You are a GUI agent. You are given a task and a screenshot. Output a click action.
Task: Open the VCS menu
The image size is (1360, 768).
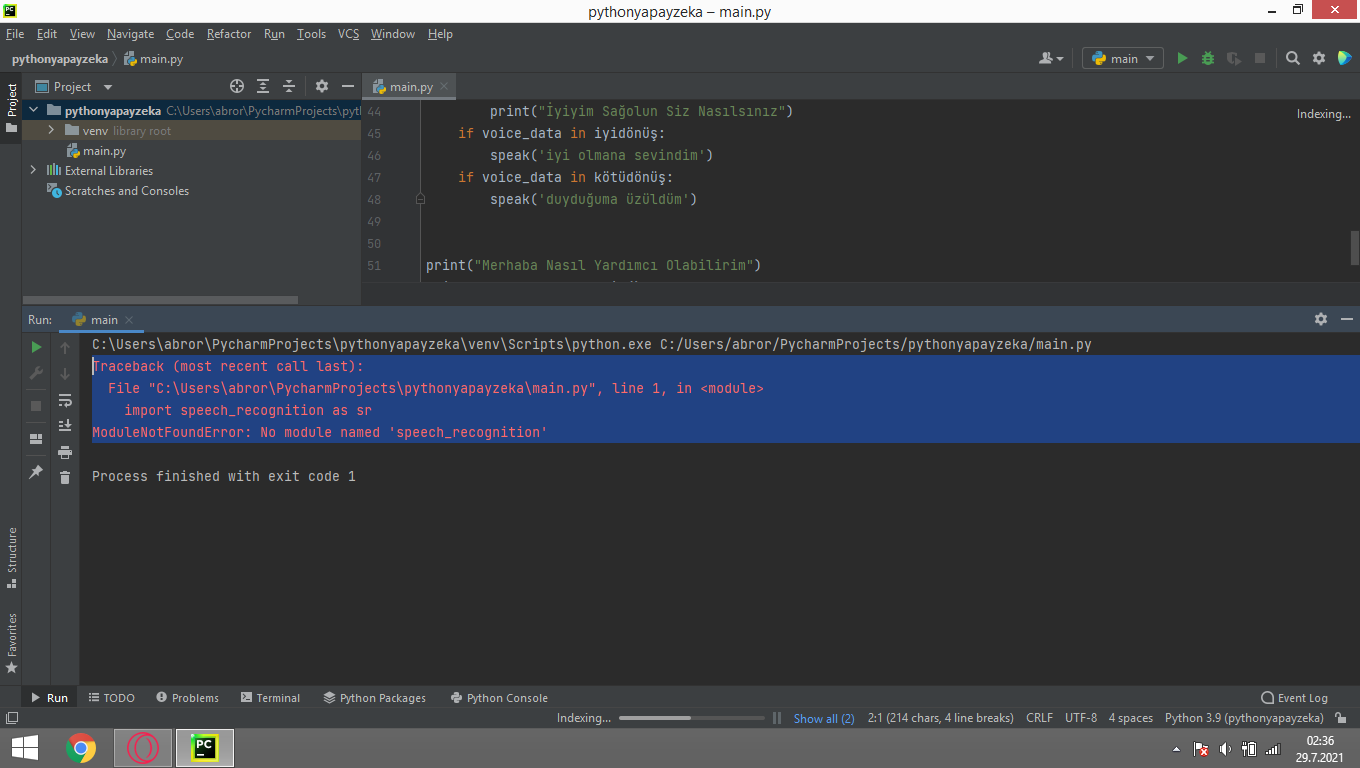click(348, 34)
